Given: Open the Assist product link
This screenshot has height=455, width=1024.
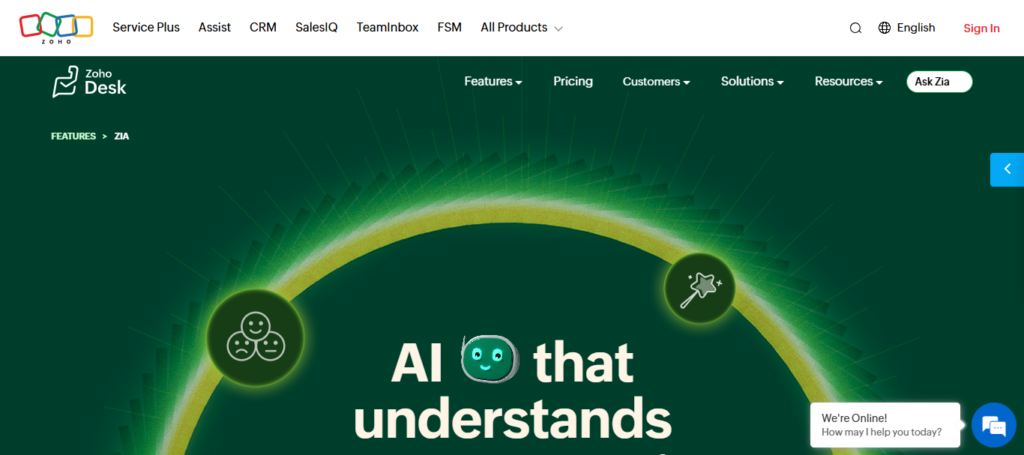Looking at the screenshot, I should (215, 27).
